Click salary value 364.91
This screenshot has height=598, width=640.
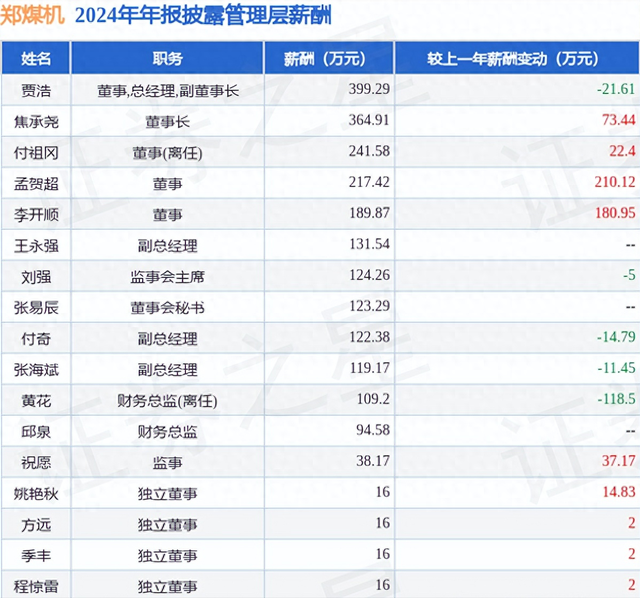369,120
